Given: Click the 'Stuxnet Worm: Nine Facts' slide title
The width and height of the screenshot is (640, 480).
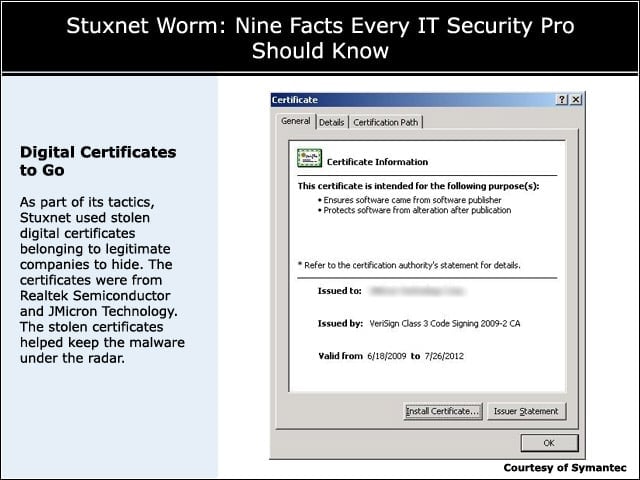Looking at the screenshot, I should (x=320, y=38).
